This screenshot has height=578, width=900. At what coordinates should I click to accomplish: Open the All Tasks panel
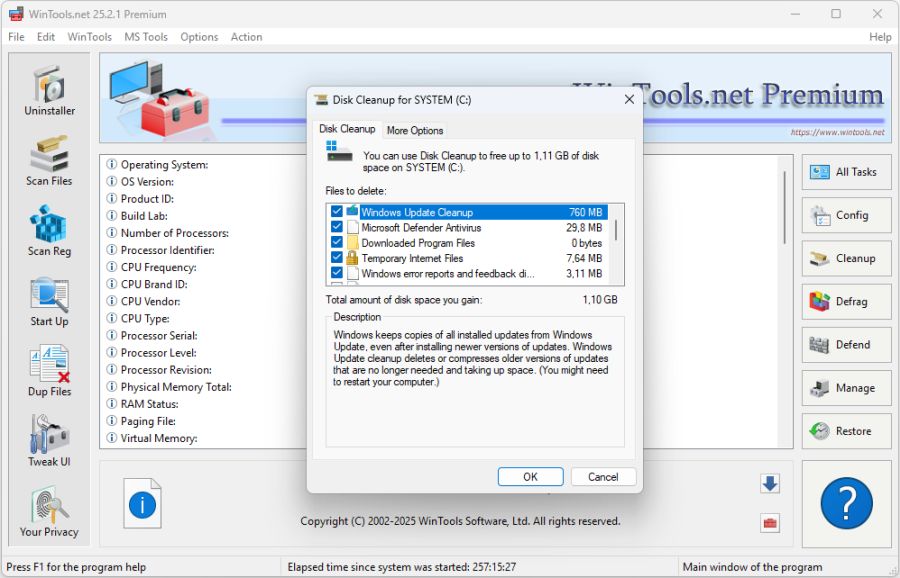846,172
